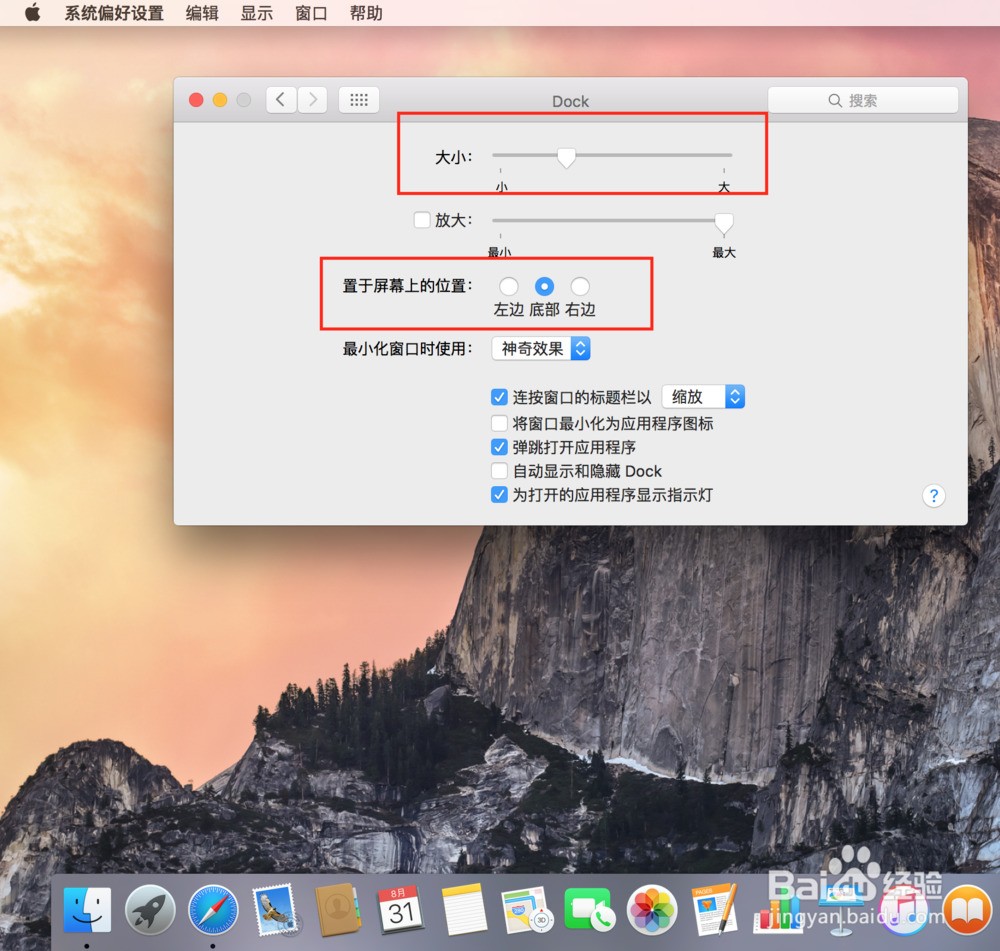Image resolution: width=1000 pixels, height=951 pixels.
Task: Open 窗口 menu
Action: click(x=311, y=13)
